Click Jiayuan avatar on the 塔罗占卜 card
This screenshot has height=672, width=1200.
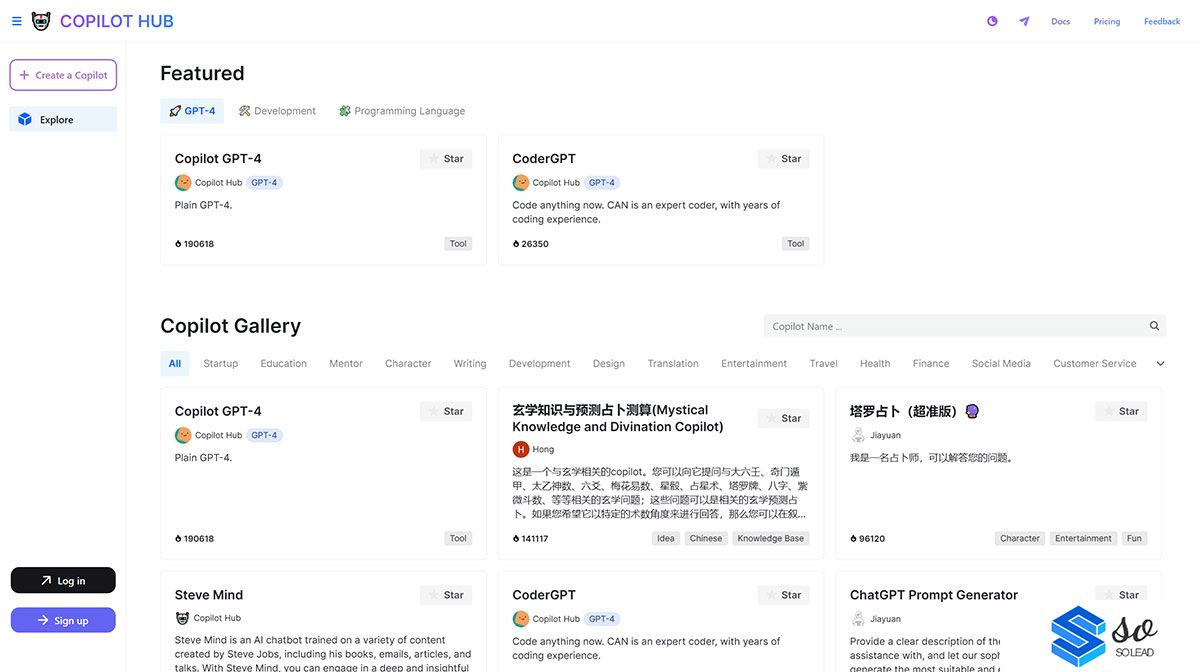point(858,435)
